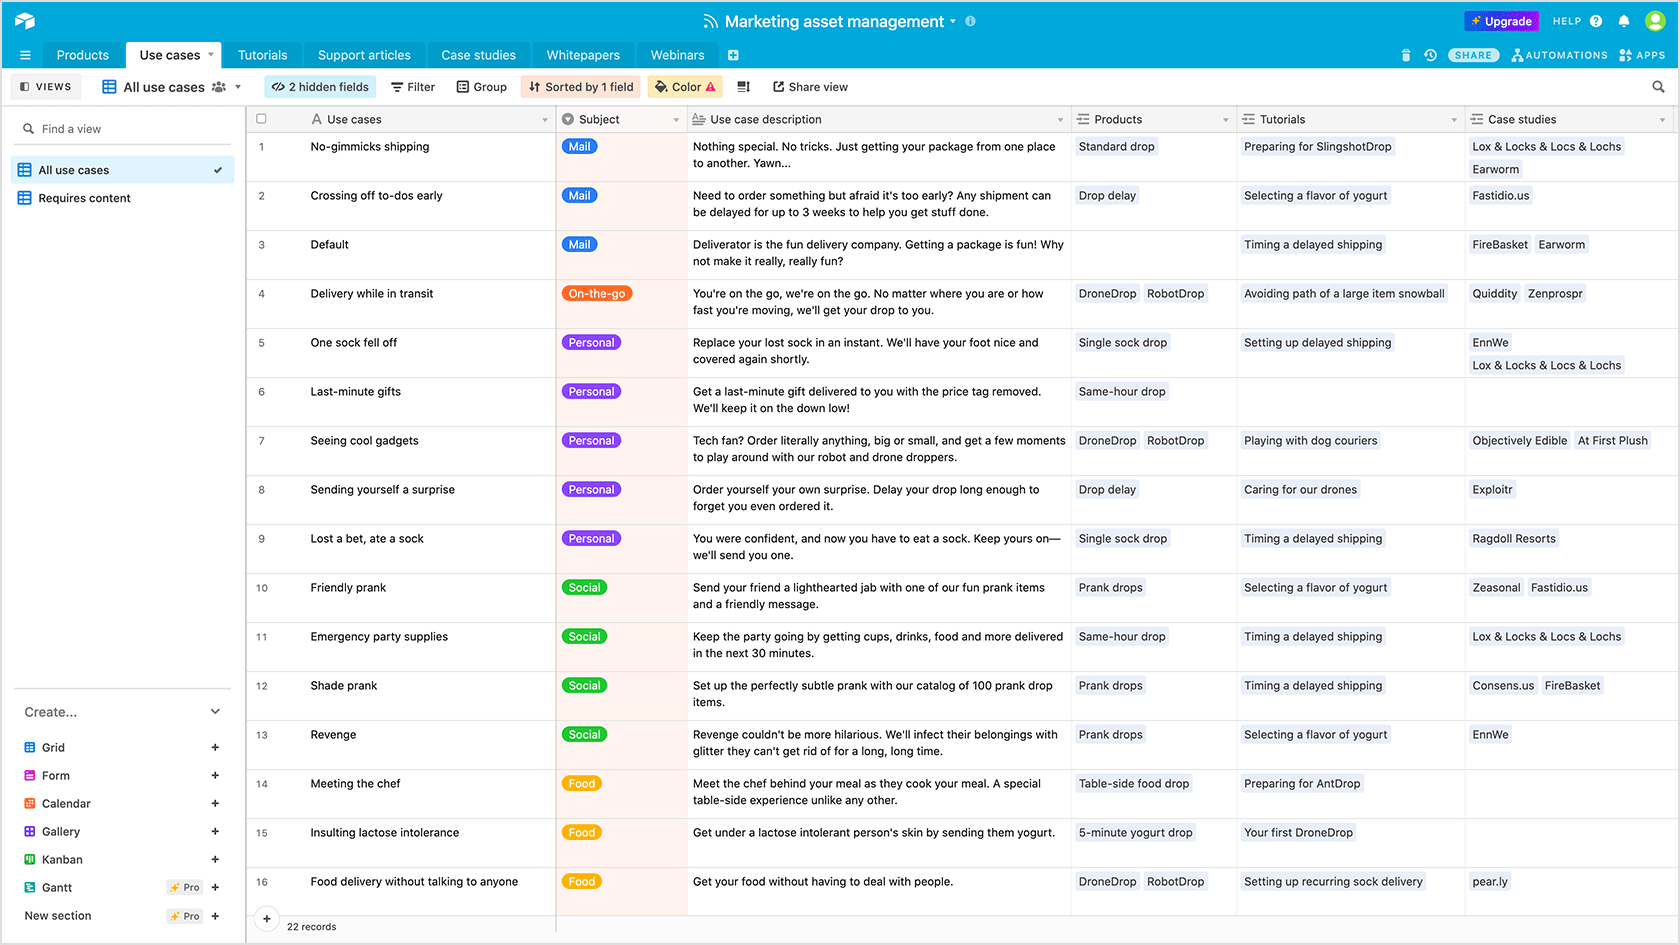The image size is (1680, 945).
Task: Open the help question mark icon
Action: point(1596,21)
